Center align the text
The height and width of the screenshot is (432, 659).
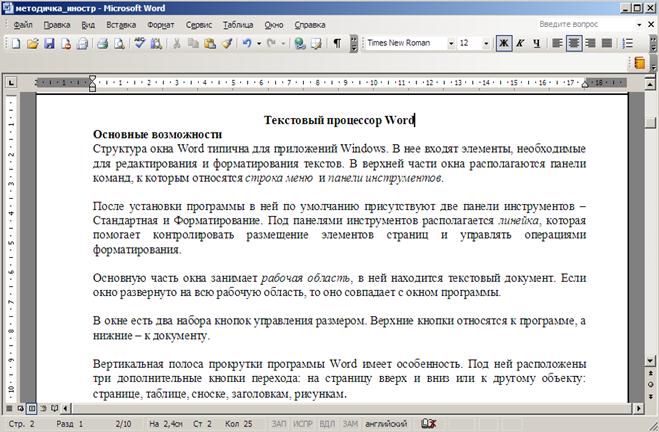(574, 43)
